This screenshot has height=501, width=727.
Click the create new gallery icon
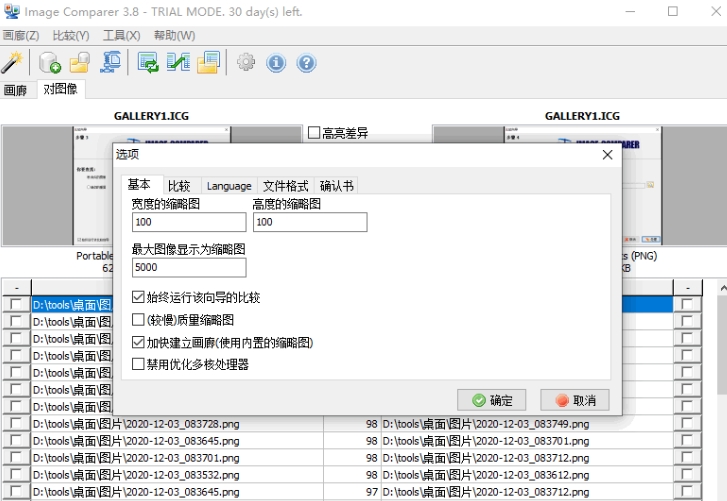49,63
